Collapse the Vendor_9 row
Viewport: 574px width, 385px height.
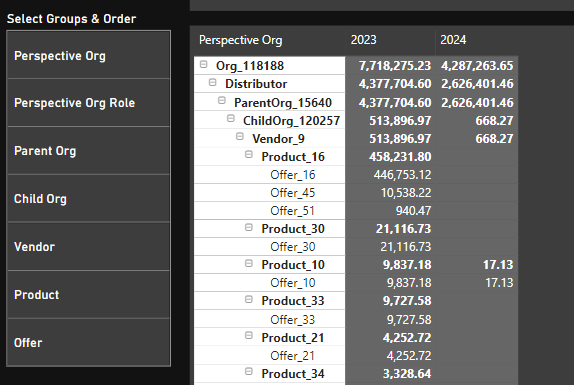tap(240, 137)
